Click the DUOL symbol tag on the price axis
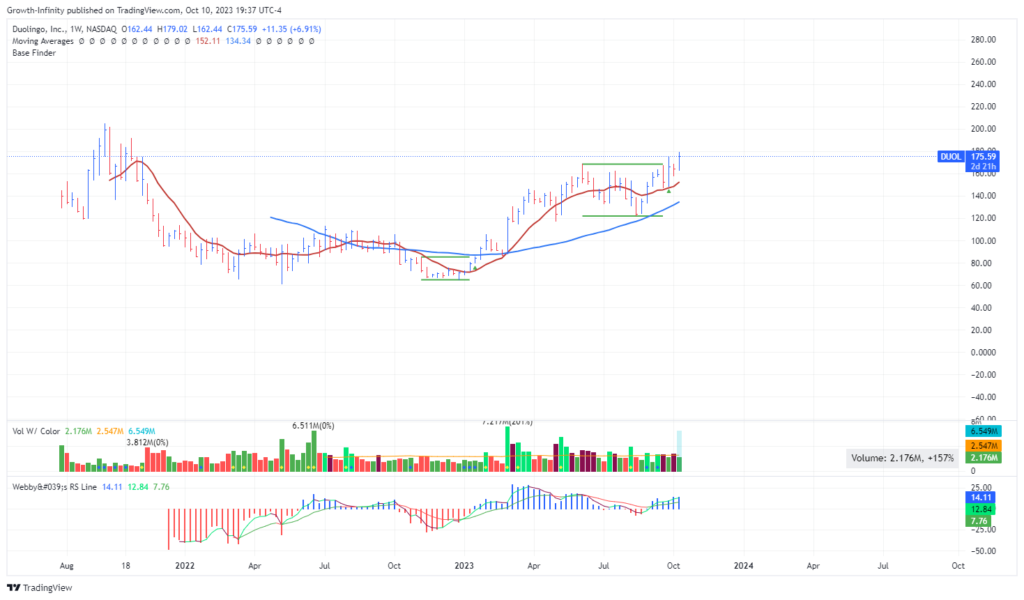The height and width of the screenshot is (600, 1024). [x=951, y=157]
